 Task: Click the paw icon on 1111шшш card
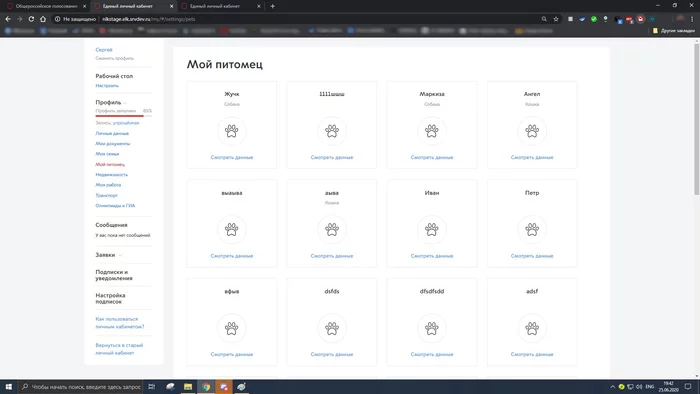pos(332,131)
